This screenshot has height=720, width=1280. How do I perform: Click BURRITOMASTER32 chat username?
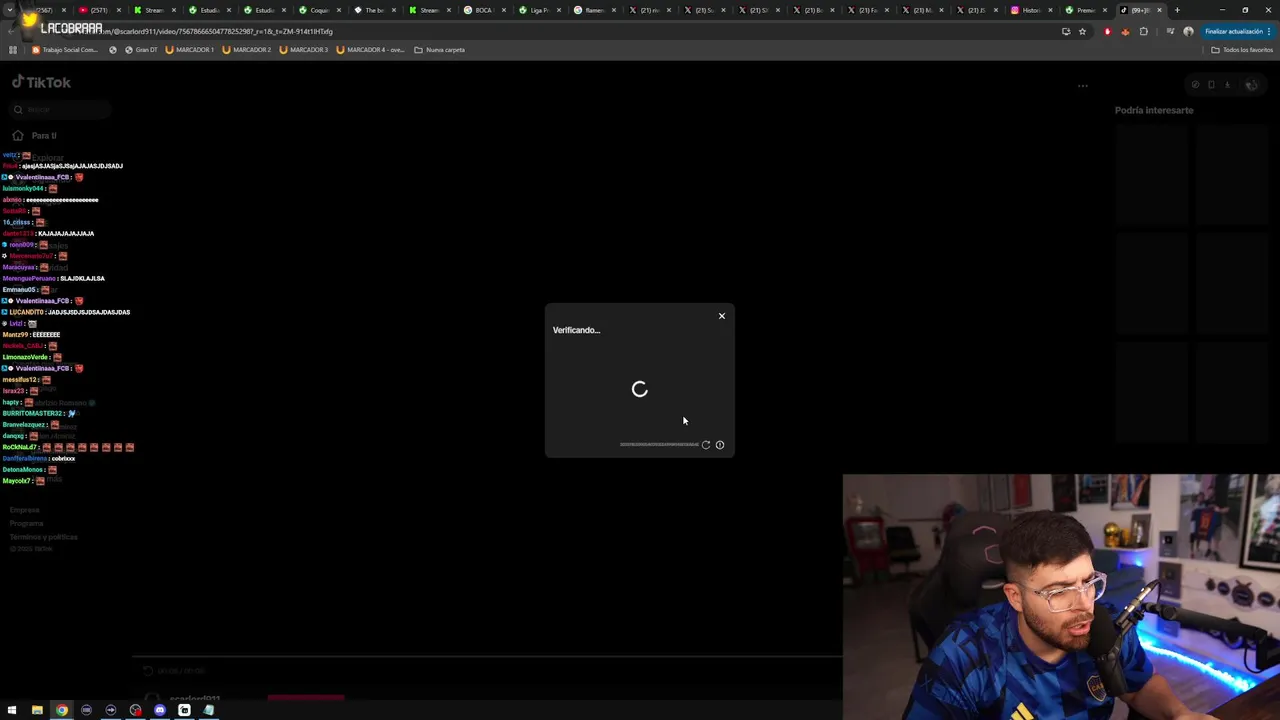click(33, 413)
